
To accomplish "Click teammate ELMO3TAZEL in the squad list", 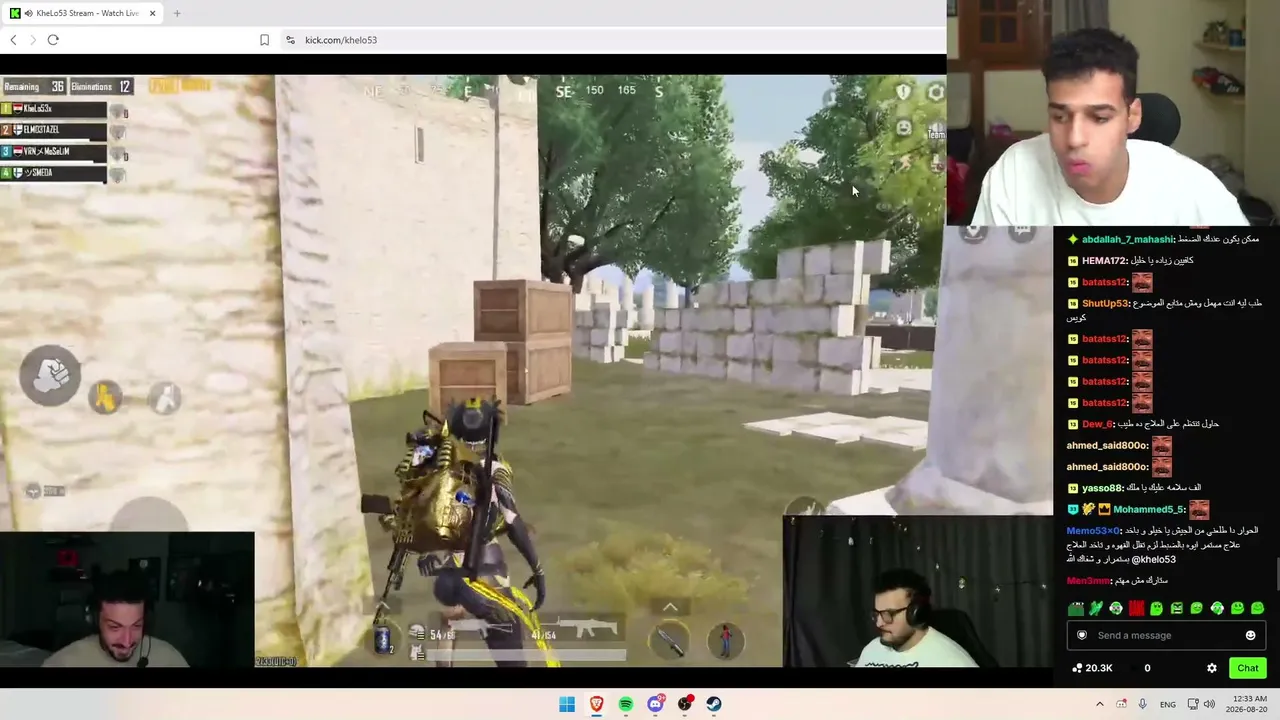I will pos(53,130).
